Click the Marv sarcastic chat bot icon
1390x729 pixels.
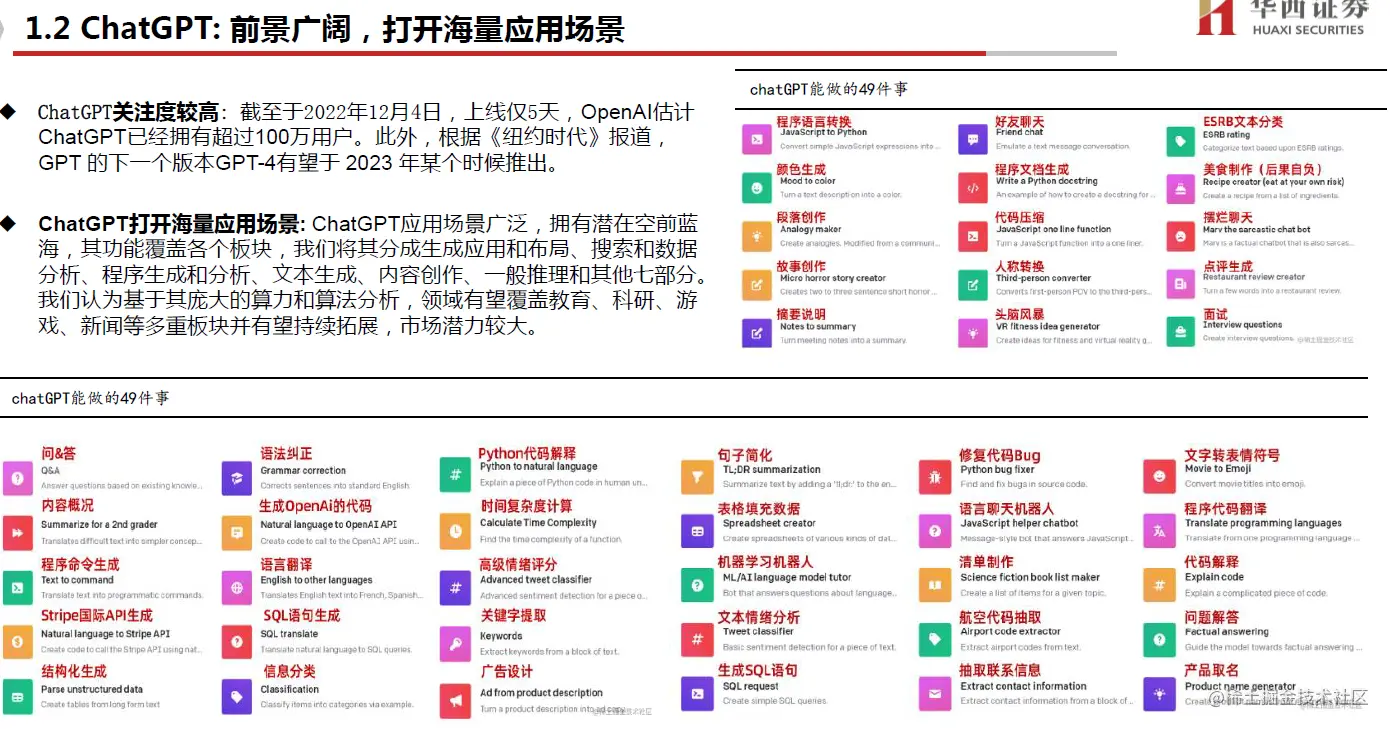pyautogui.click(x=1181, y=235)
